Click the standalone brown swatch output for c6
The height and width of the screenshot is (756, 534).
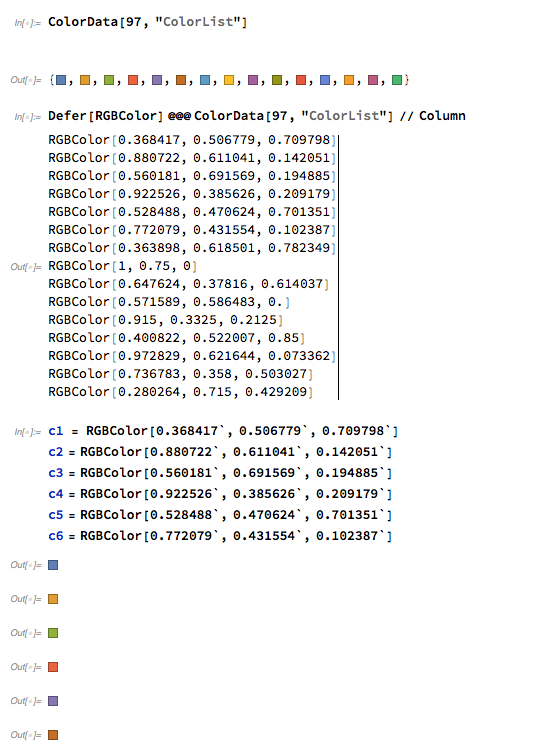pyautogui.click(x=53, y=735)
